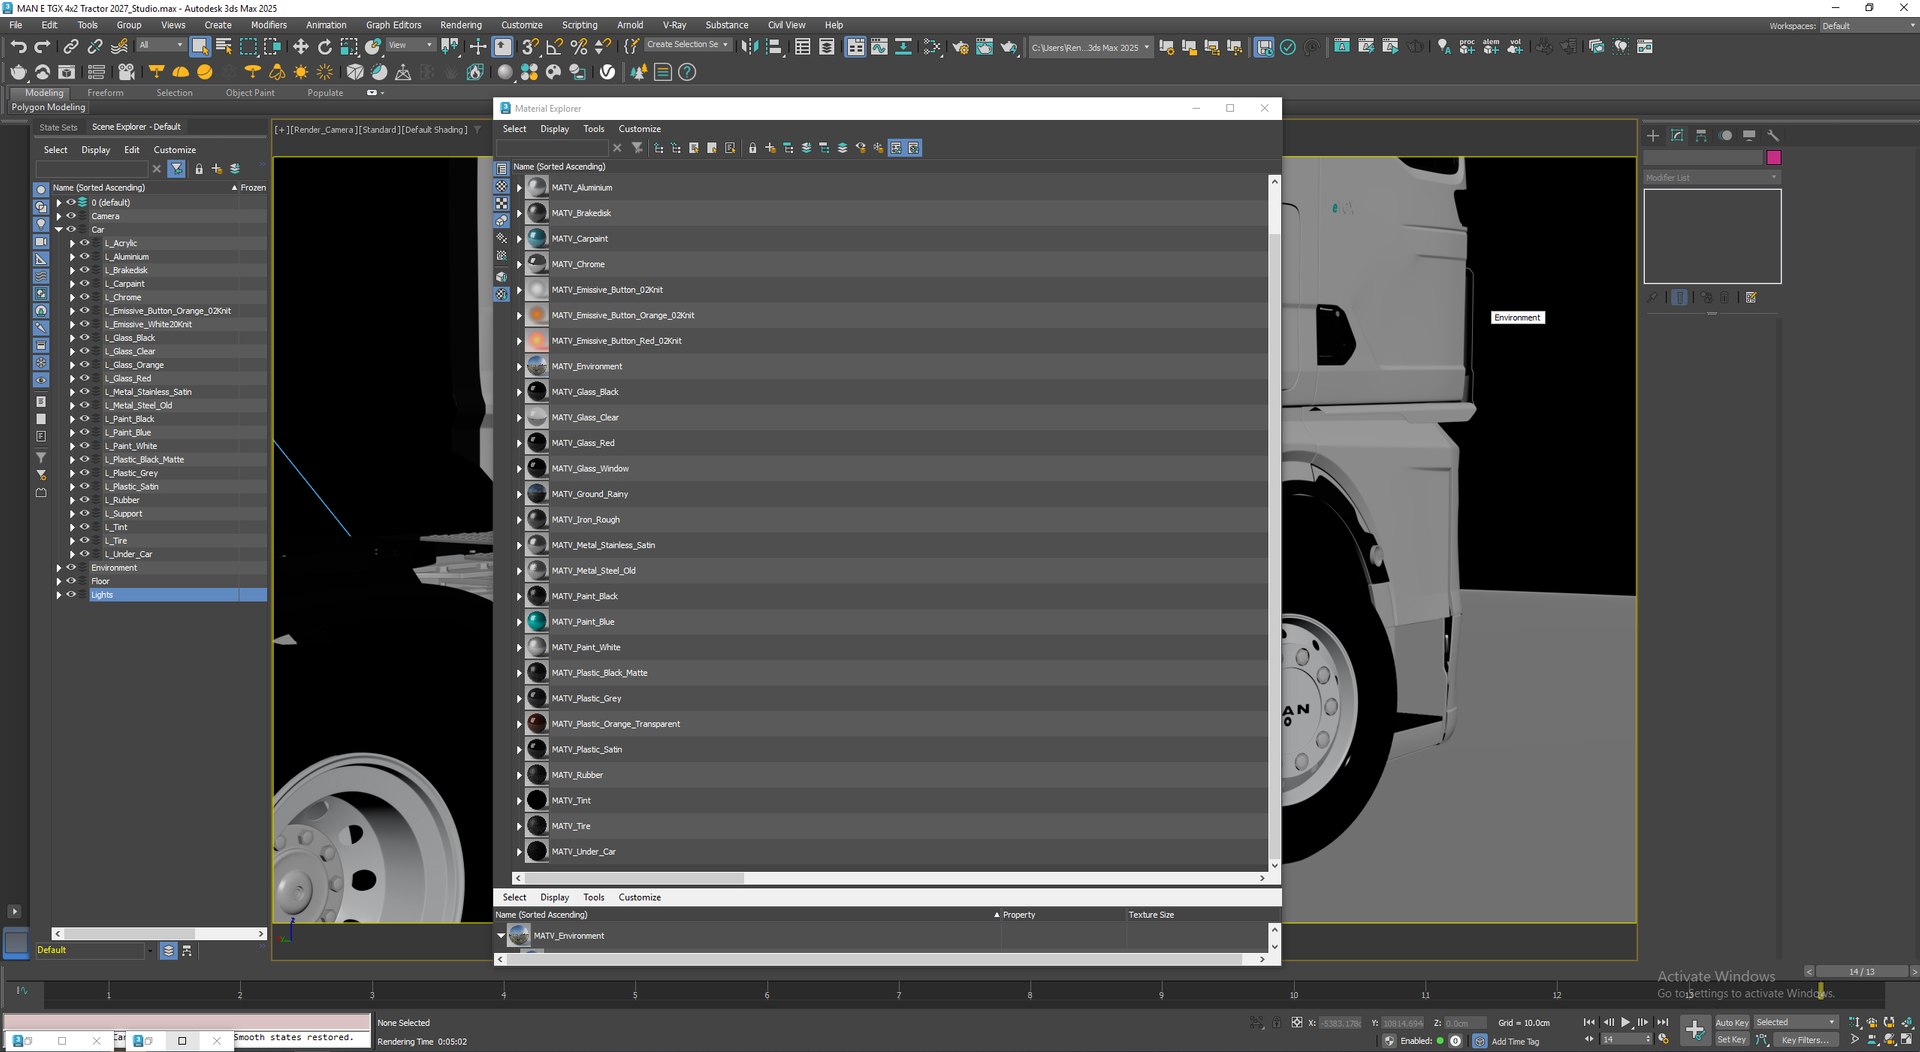Open the V-Ray logo toolbar icon
The image size is (1920, 1052).
(607, 72)
